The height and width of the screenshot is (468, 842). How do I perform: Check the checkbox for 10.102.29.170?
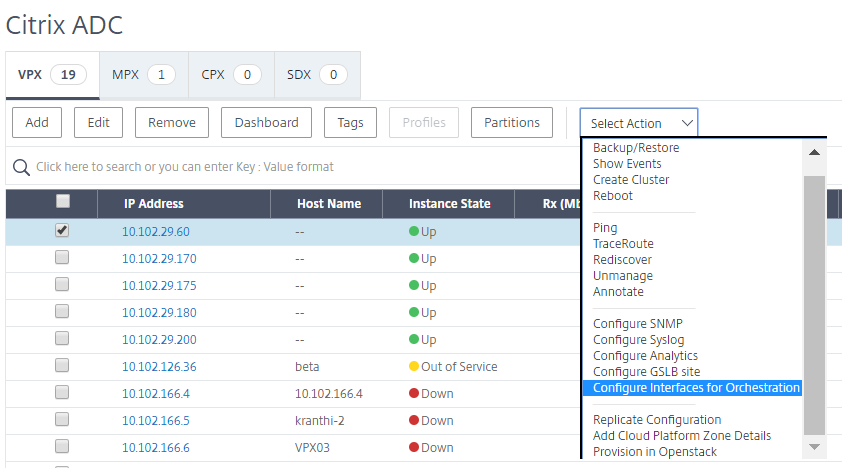[62, 257]
